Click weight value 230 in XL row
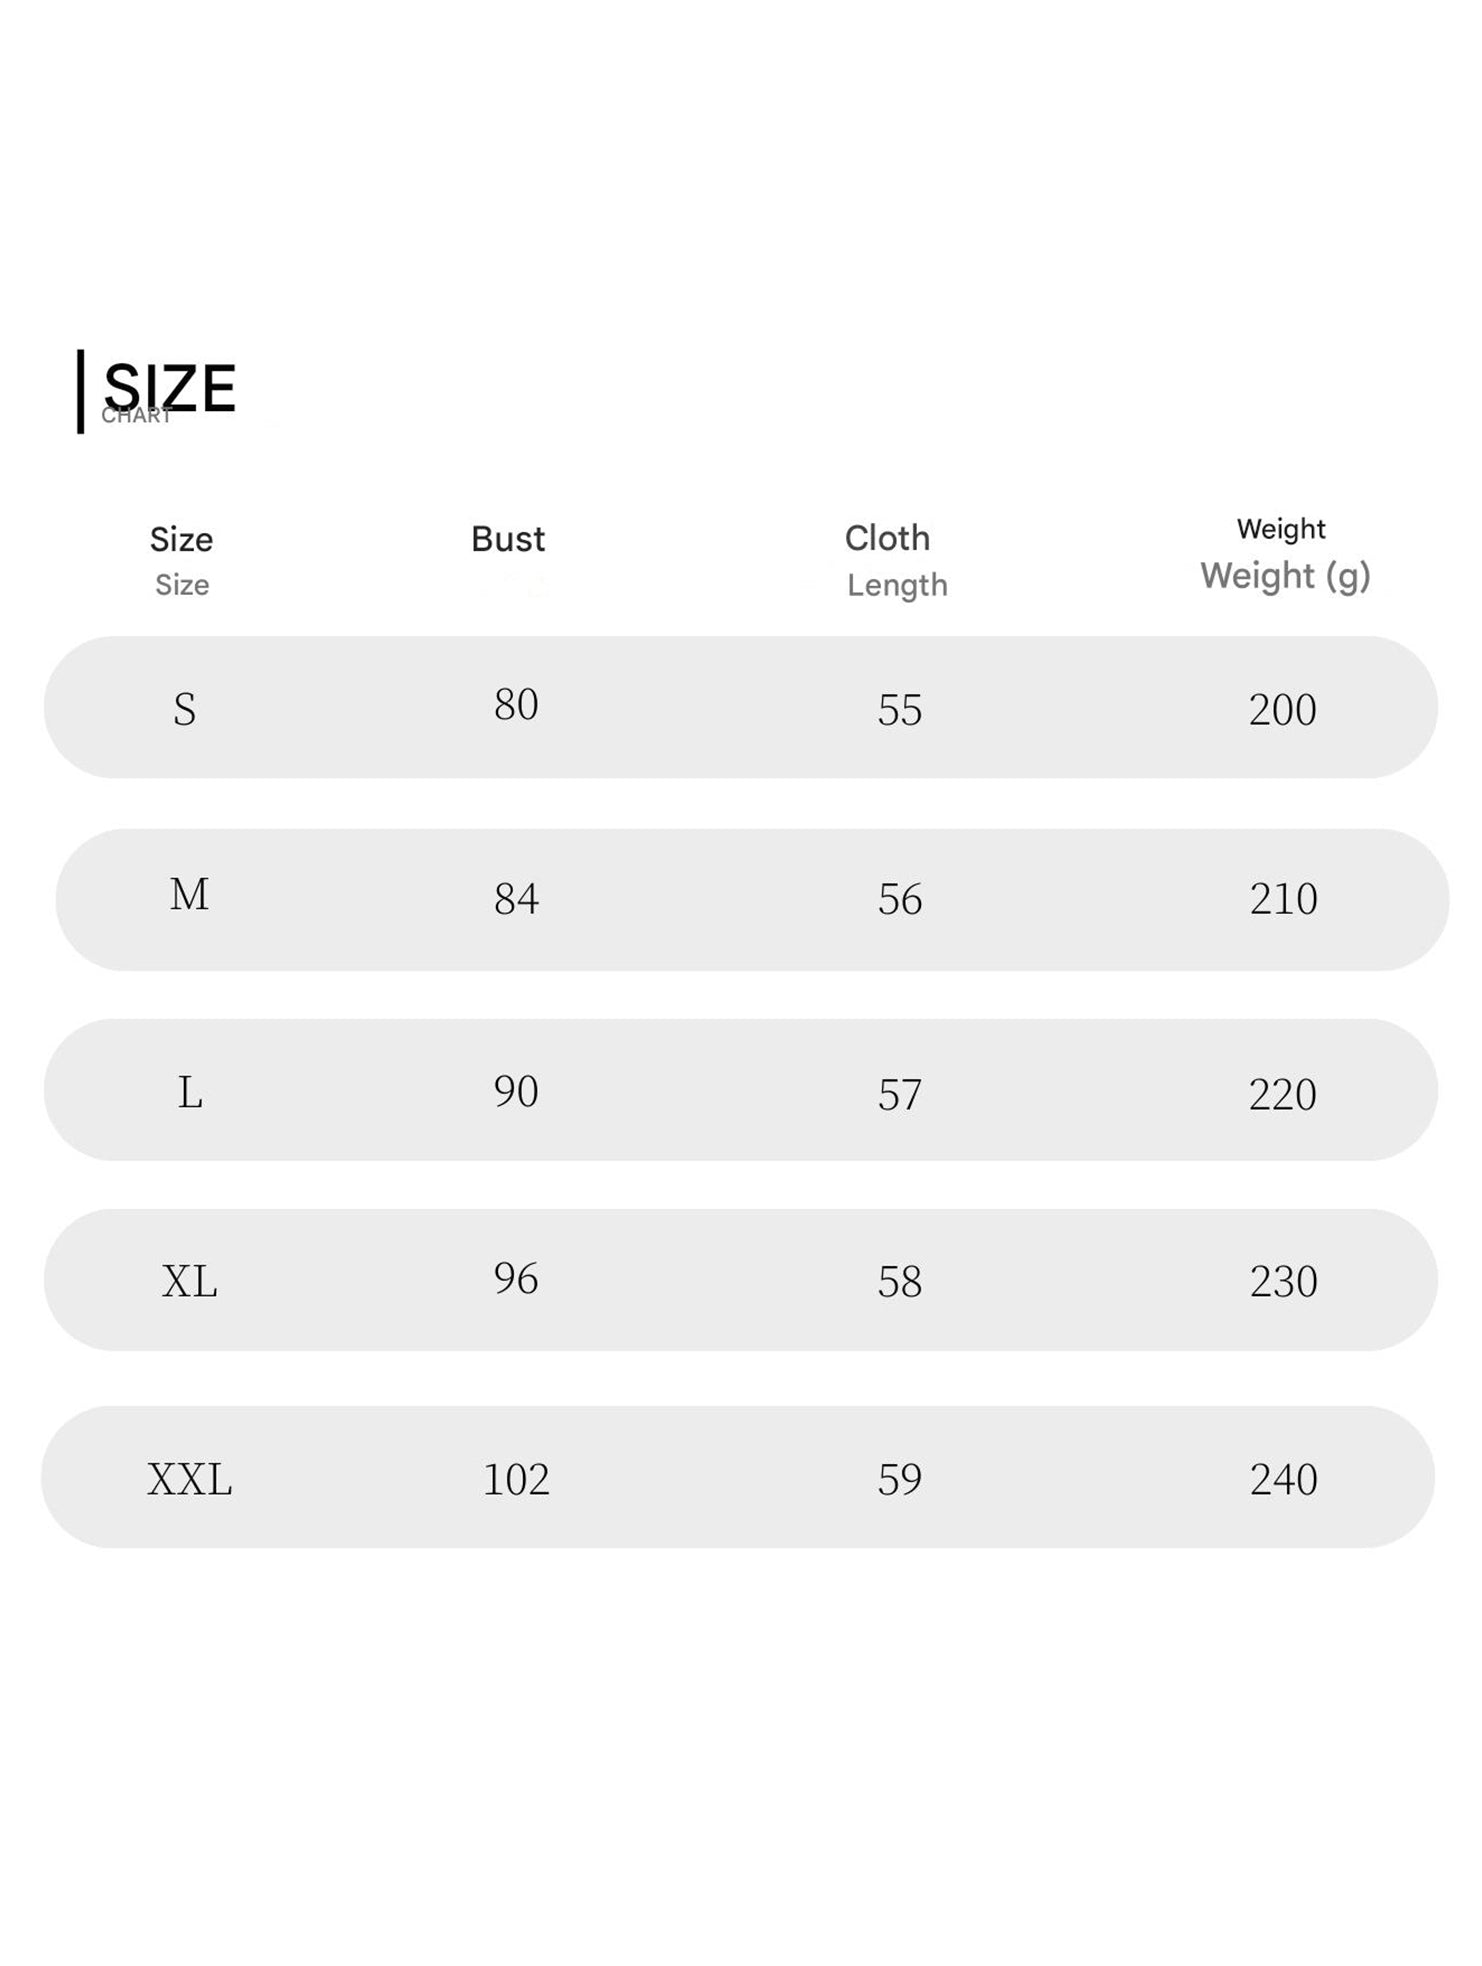The width and height of the screenshot is (1482, 1966). [1284, 1282]
